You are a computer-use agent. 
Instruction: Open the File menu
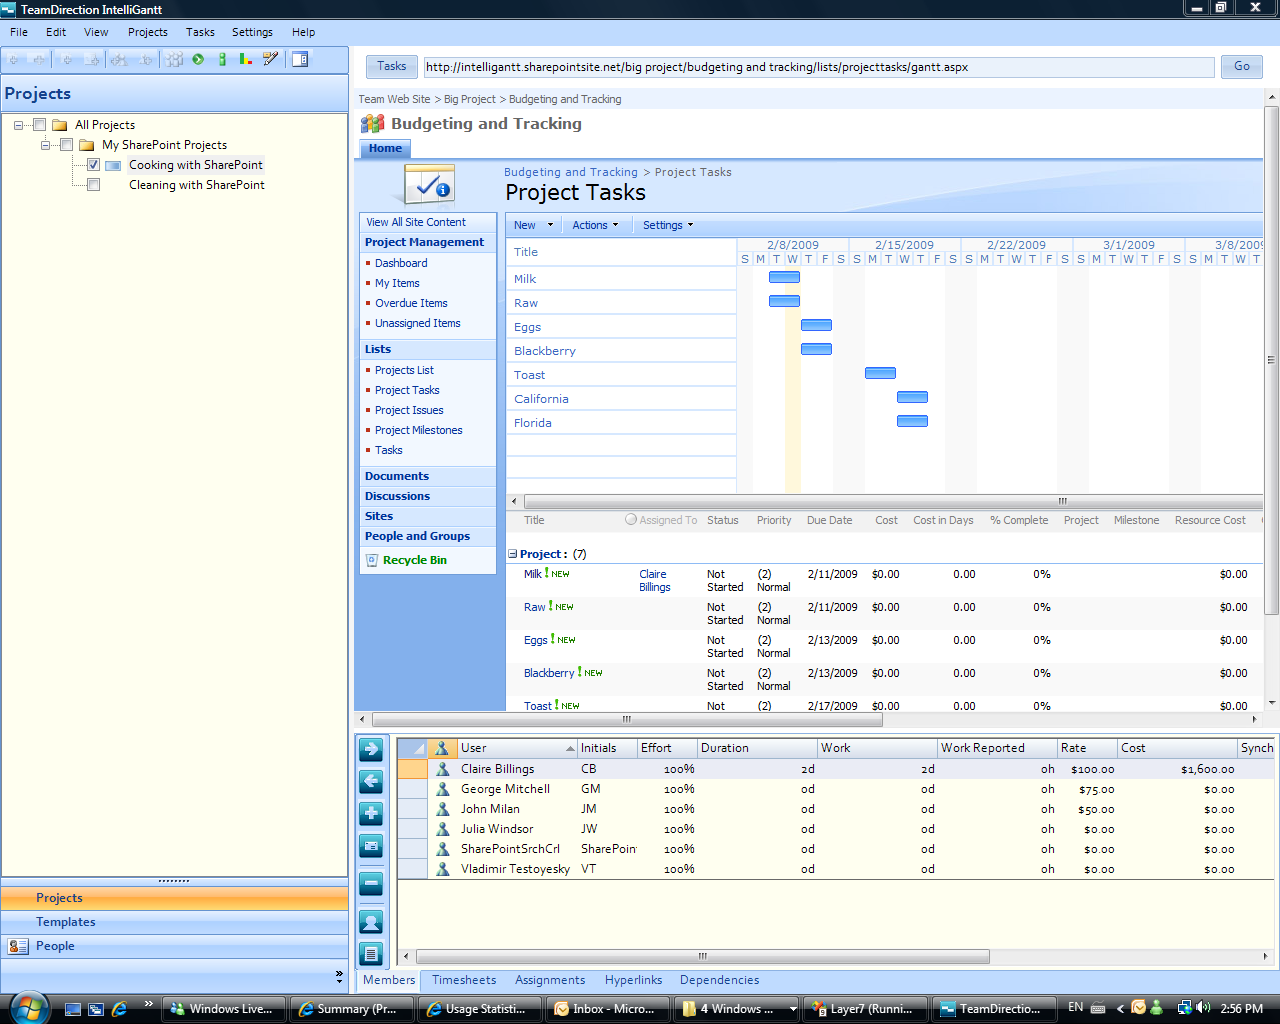click(x=19, y=32)
